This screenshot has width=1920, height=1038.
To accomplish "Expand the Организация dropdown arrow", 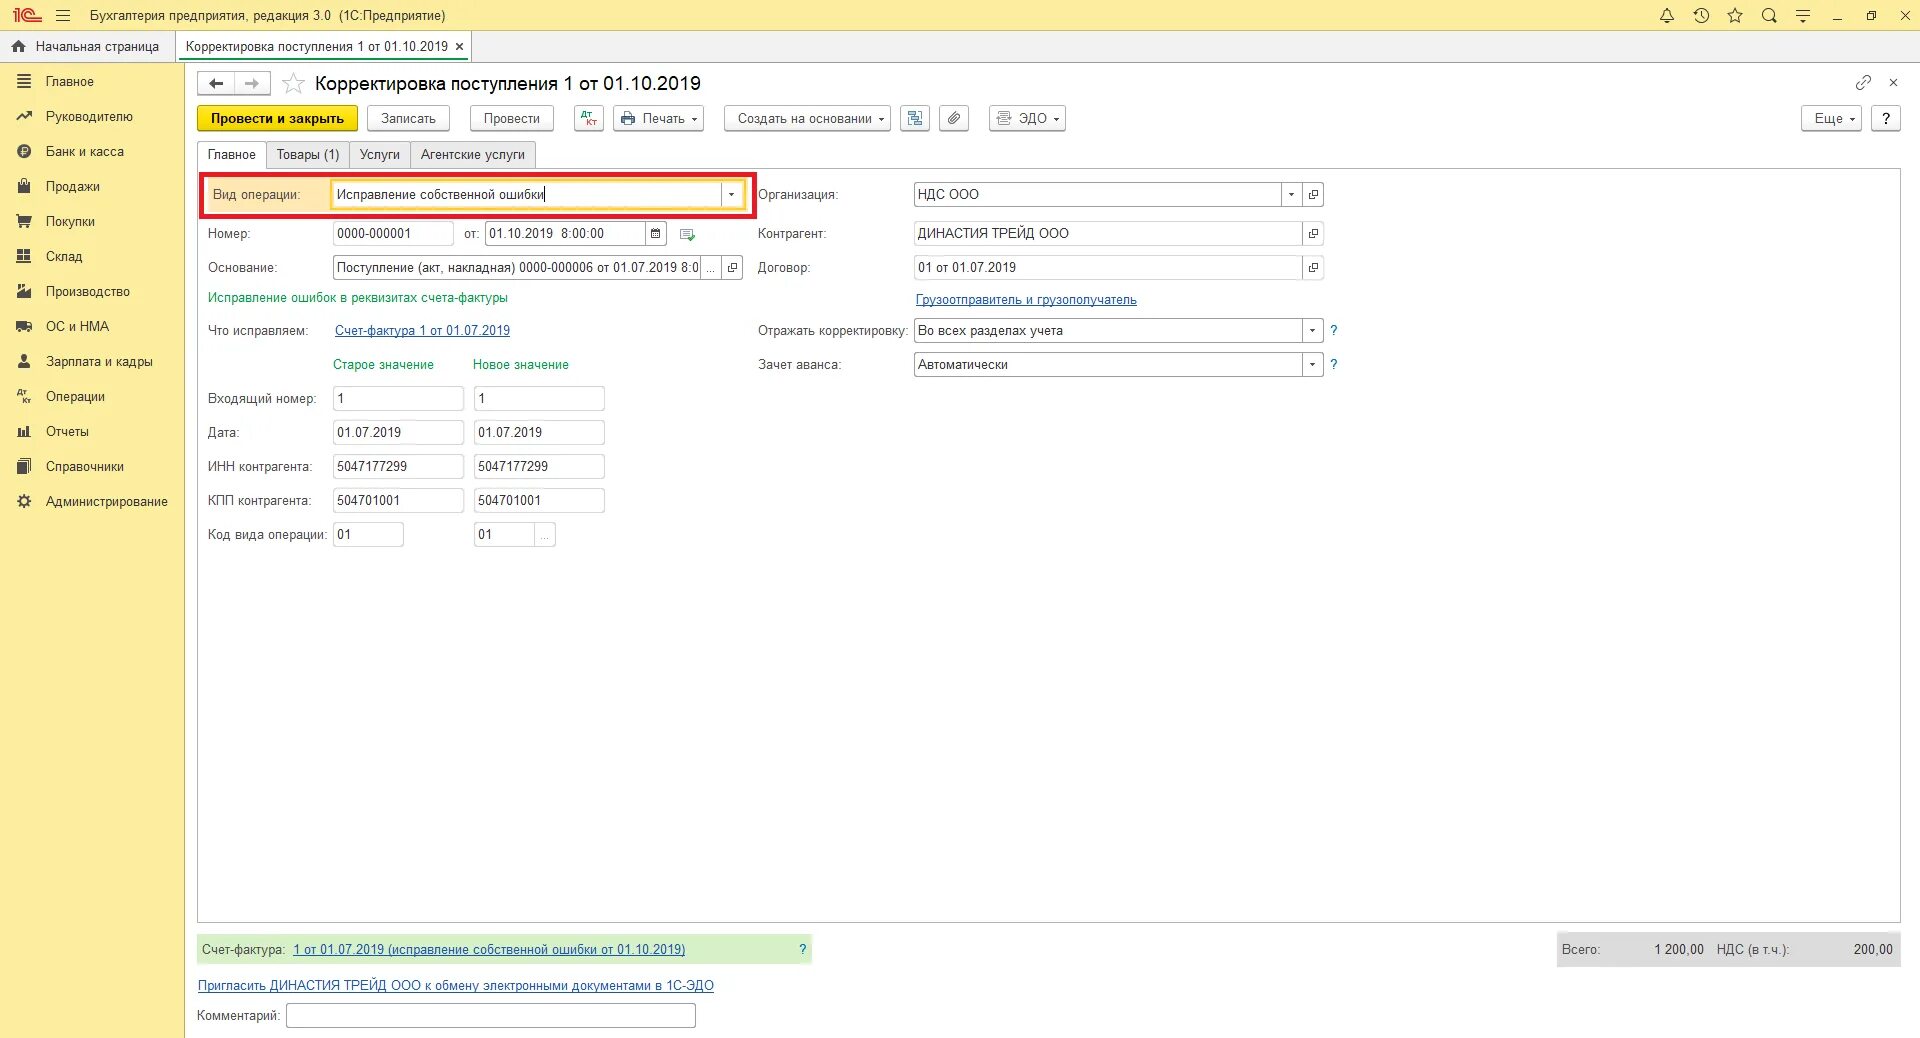I will (x=1292, y=194).
